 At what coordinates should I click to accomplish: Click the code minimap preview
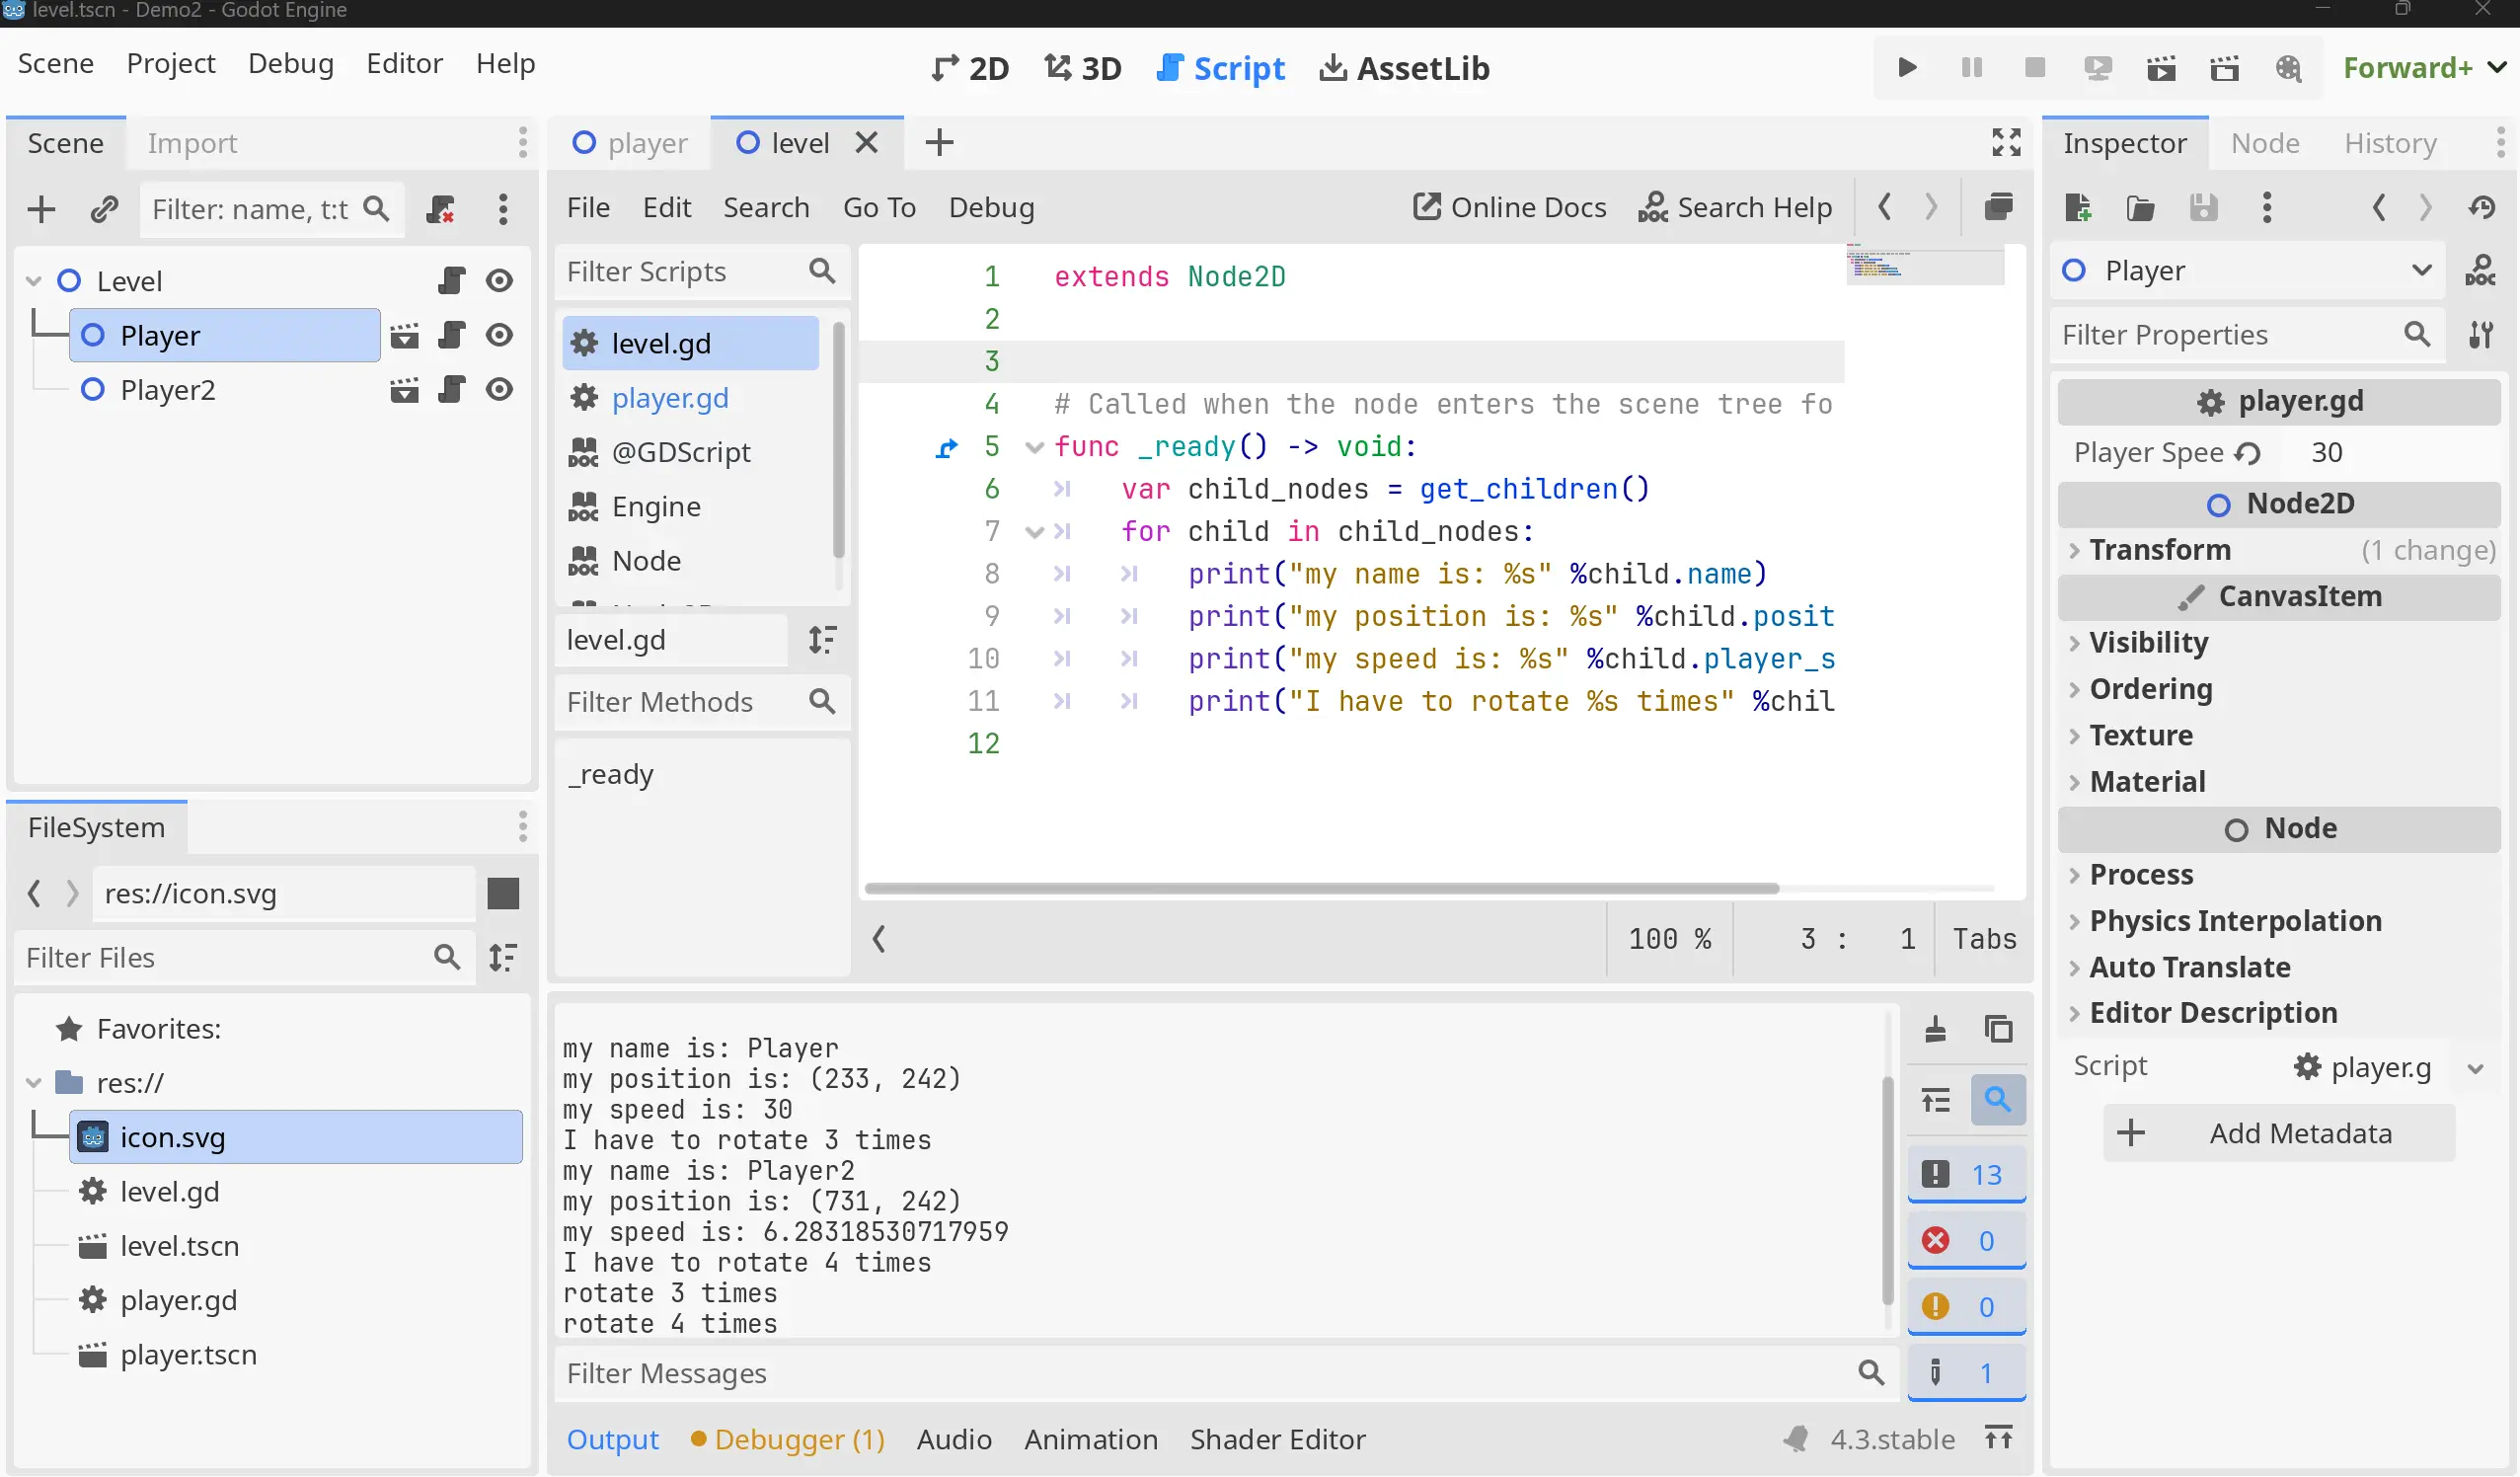[x=1924, y=266]
